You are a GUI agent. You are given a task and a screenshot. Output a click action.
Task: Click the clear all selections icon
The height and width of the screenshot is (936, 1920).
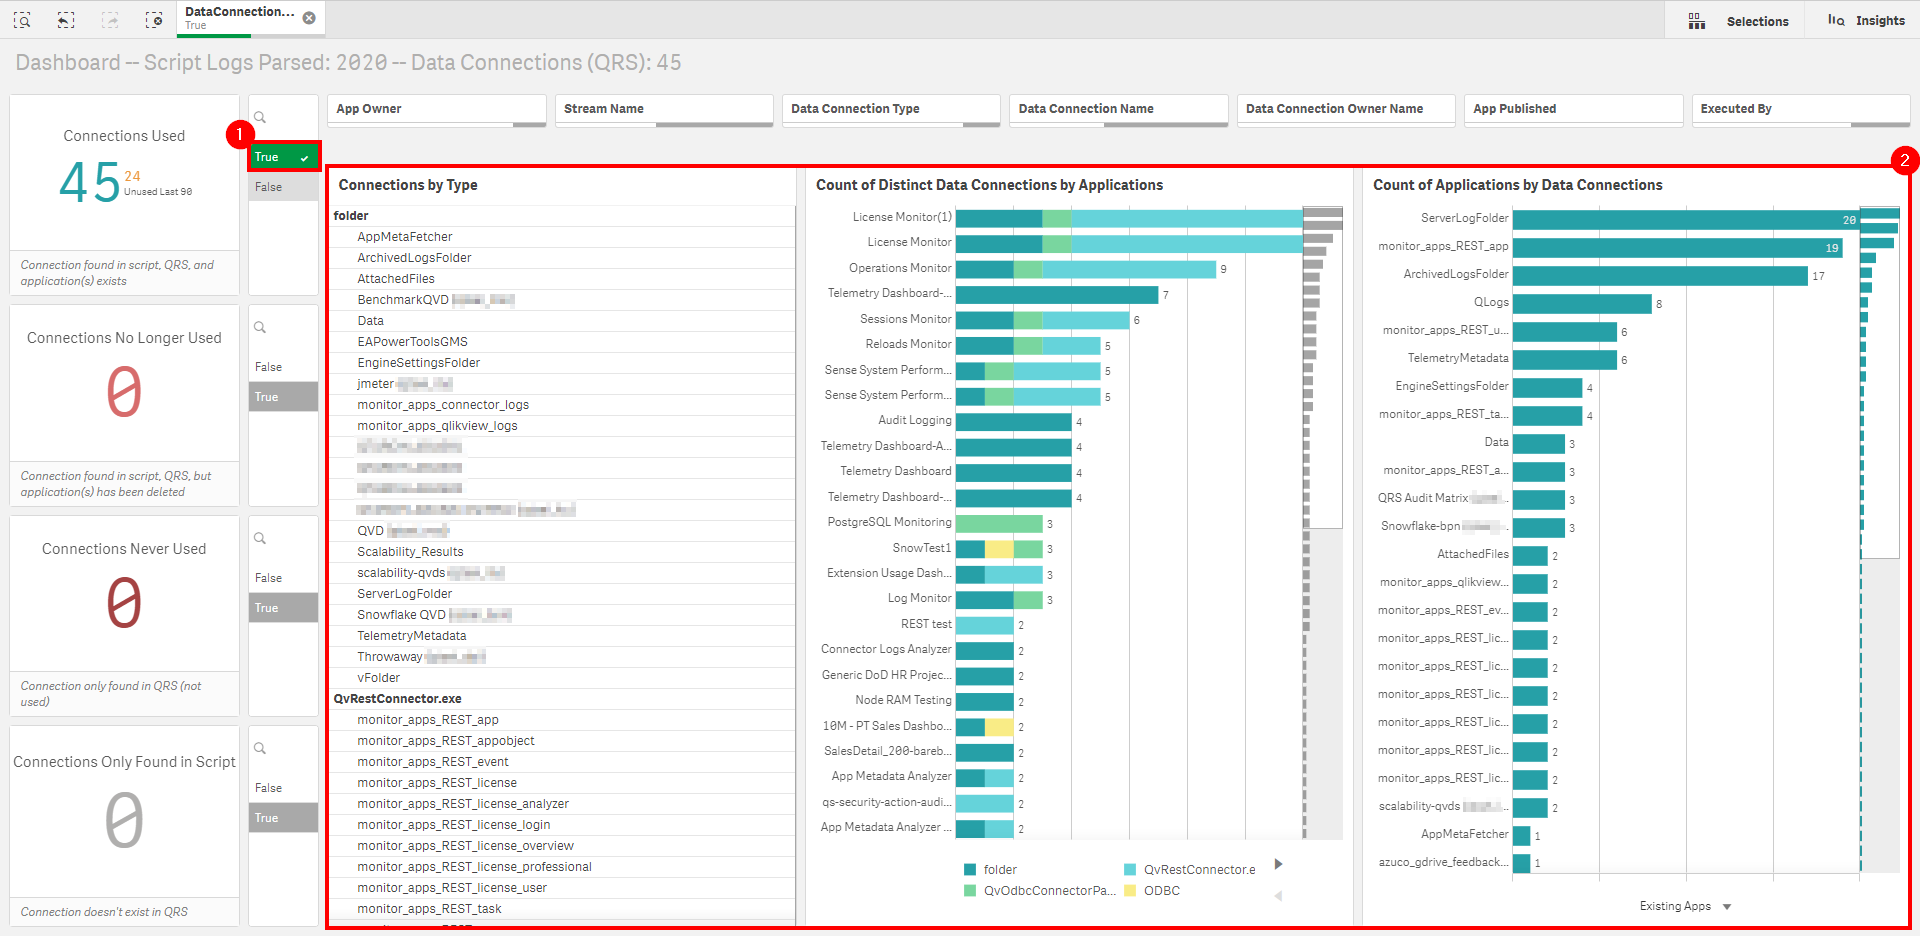(x=154, y=20)
